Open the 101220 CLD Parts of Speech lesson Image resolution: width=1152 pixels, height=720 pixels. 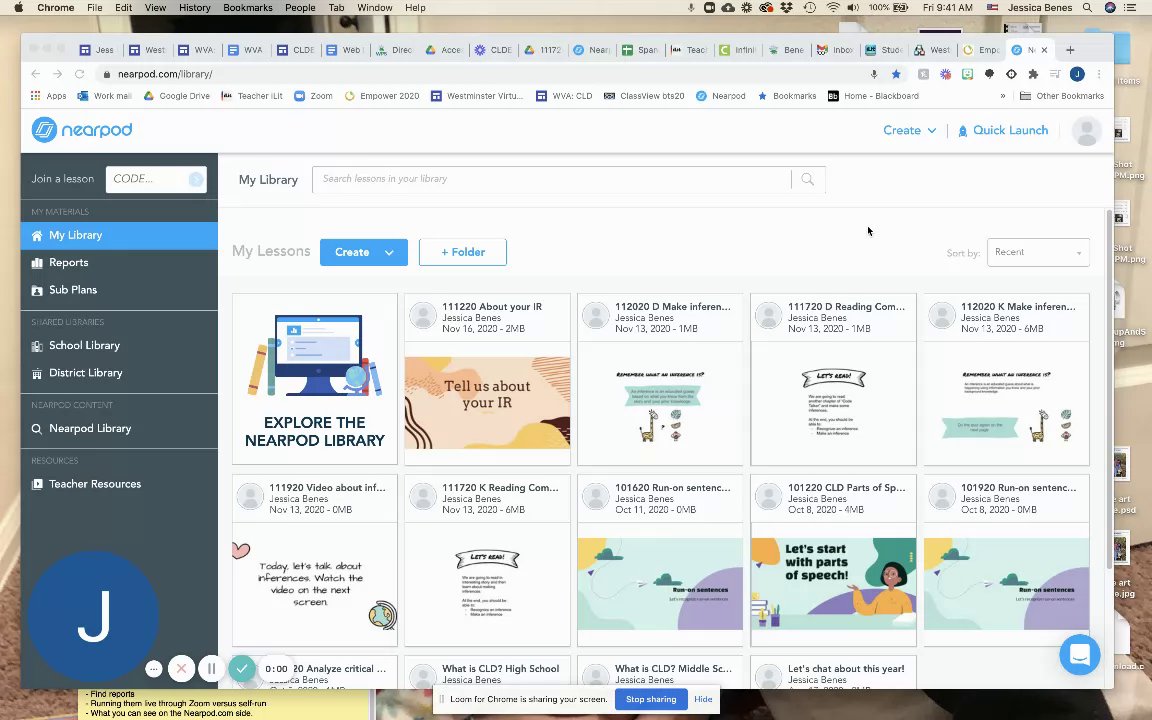(x=833, y=560)
